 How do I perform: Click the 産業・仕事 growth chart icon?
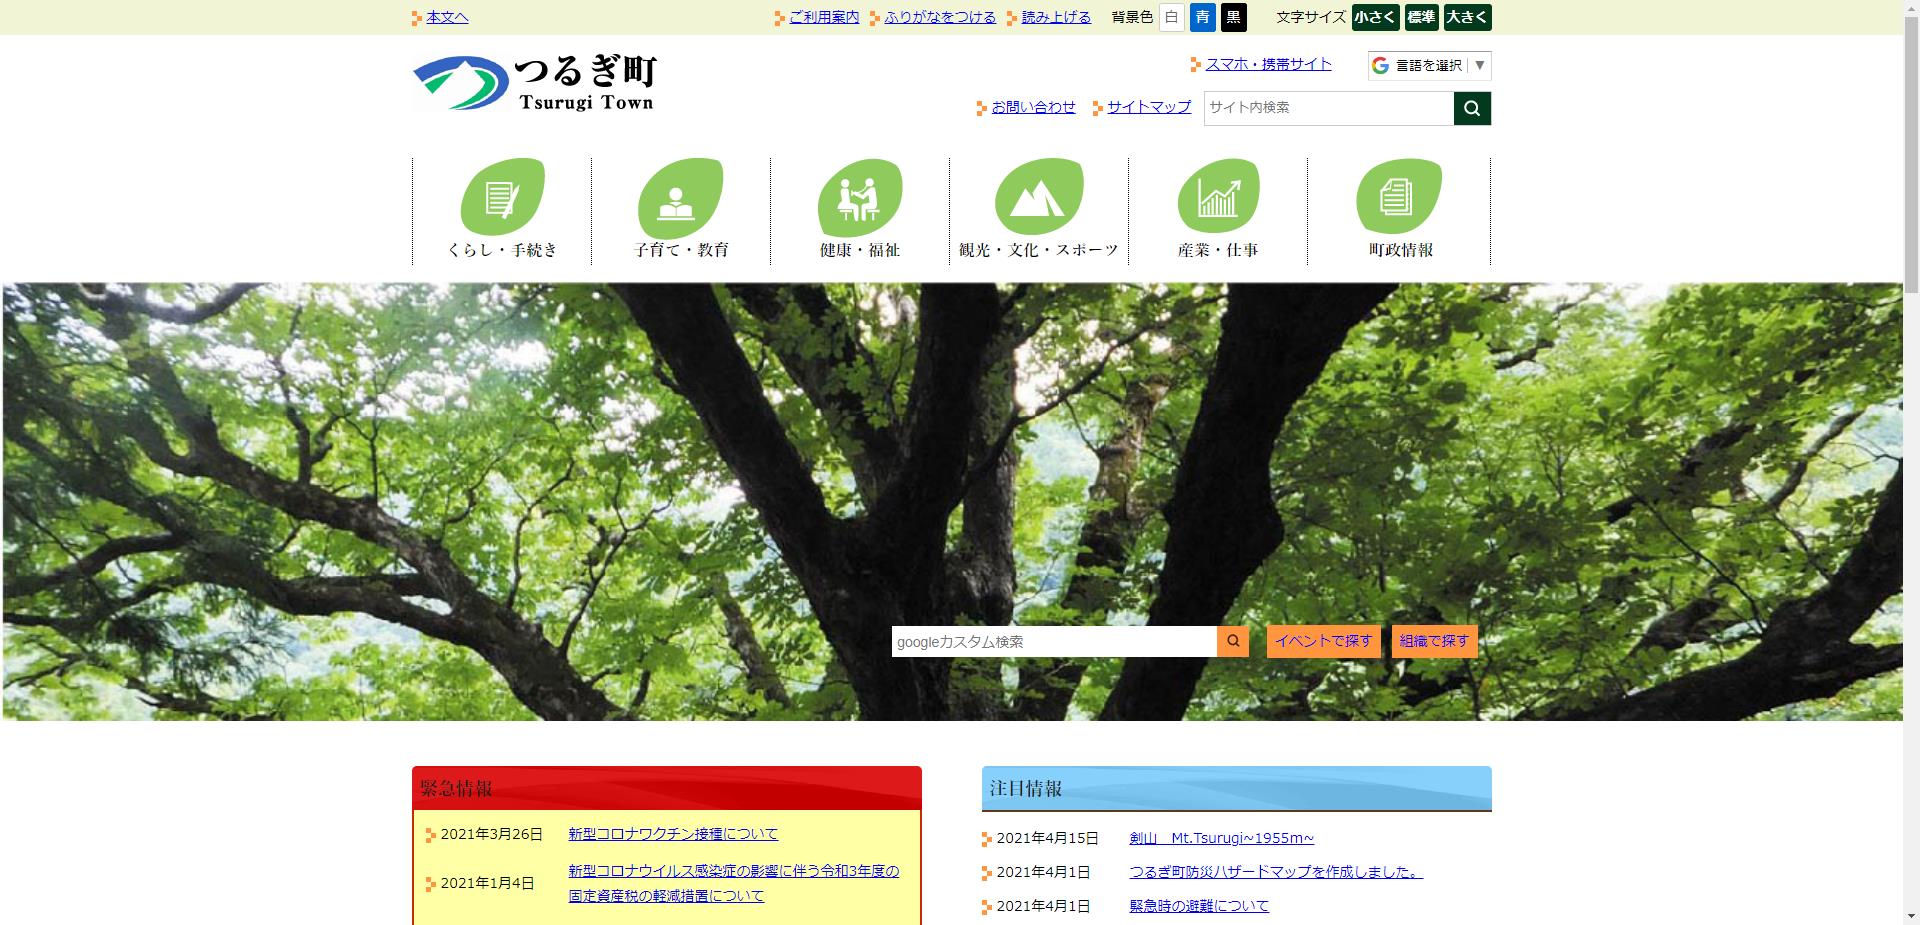coord(1218,197)
